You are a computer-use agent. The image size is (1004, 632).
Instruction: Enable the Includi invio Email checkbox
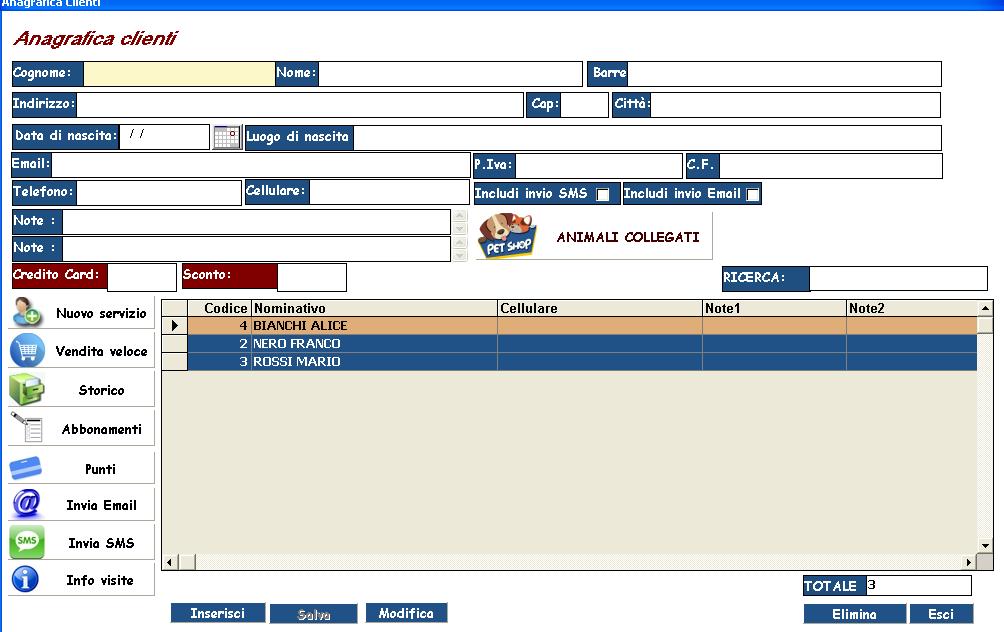753,194
